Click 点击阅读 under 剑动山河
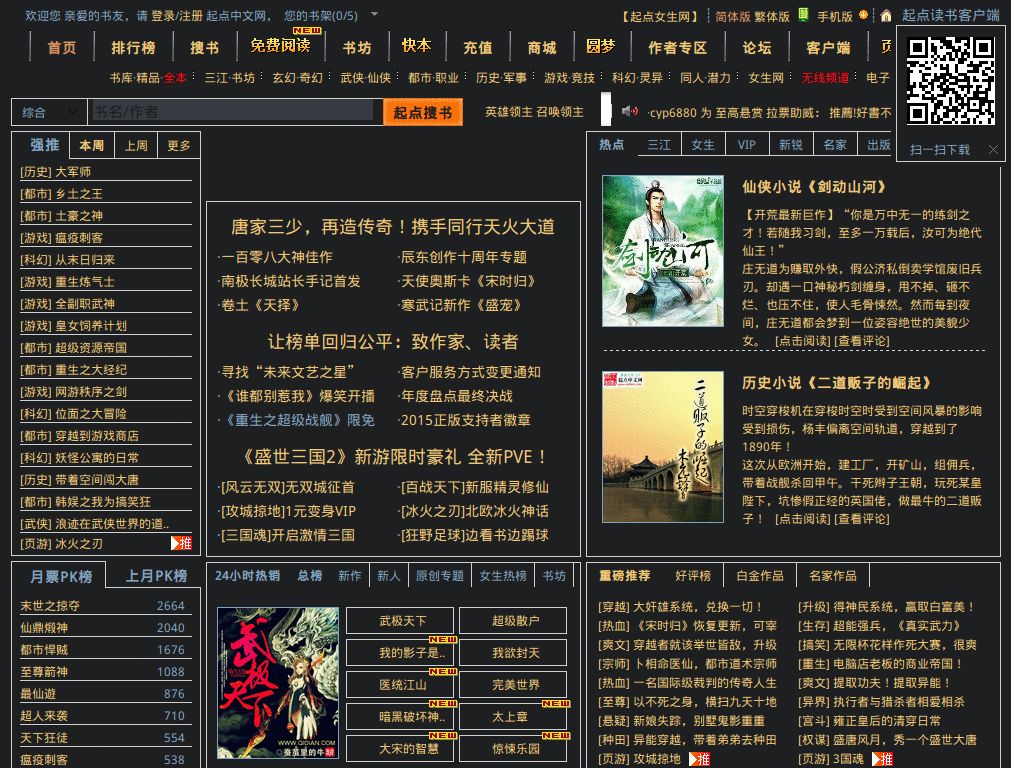 coord(803,341)
